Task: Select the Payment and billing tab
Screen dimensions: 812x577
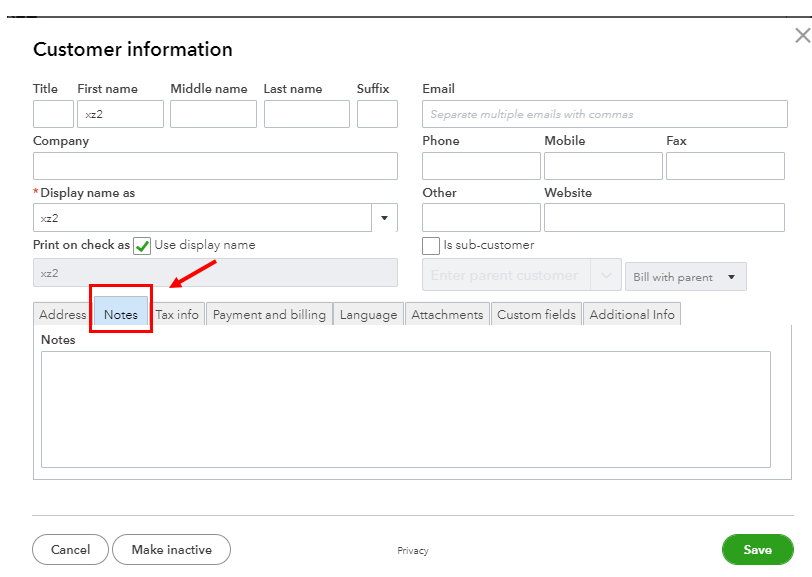Action: [269, 315]
